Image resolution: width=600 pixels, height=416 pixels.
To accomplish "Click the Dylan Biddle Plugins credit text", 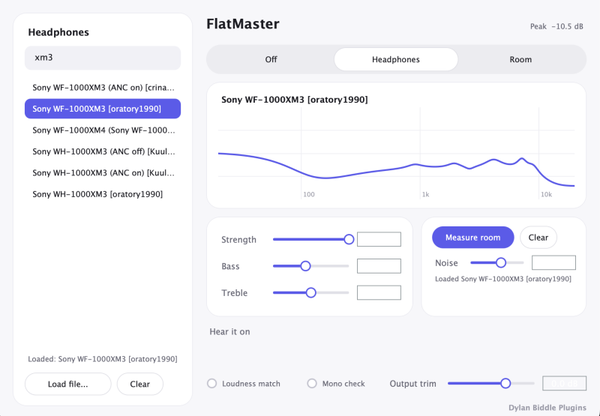I will (547, 408).
